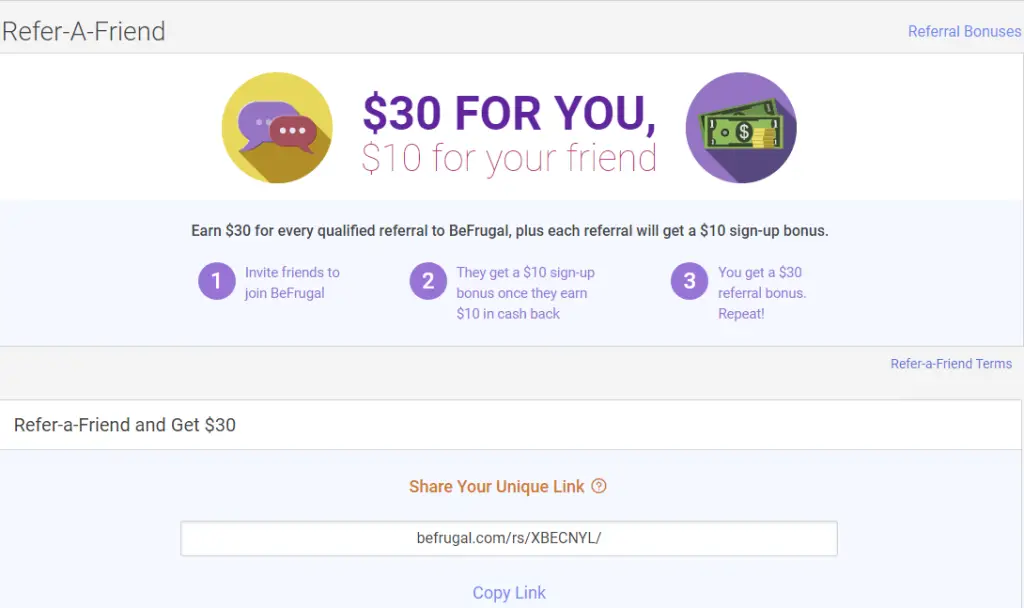The width and height of the screenshot is (1024, 608).
Task: Click the purple step 1 circle
Action: click(217, 281)
